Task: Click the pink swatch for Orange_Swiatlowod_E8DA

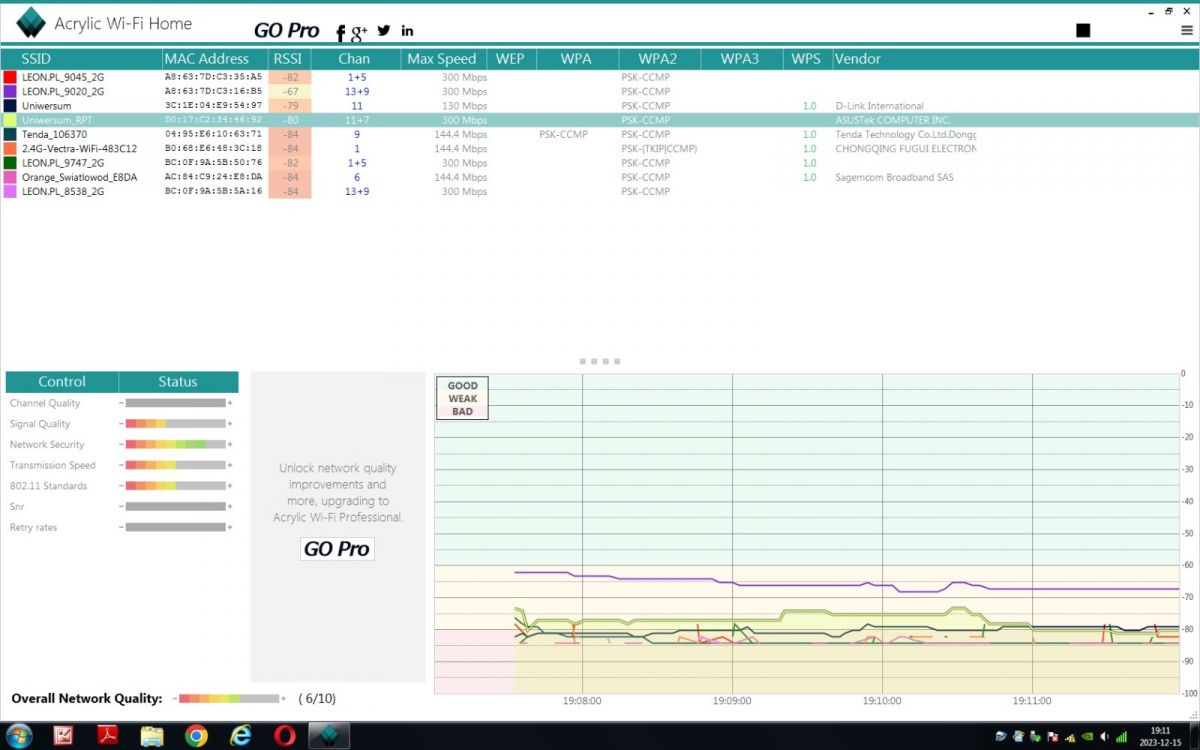Action: point(10,177)
